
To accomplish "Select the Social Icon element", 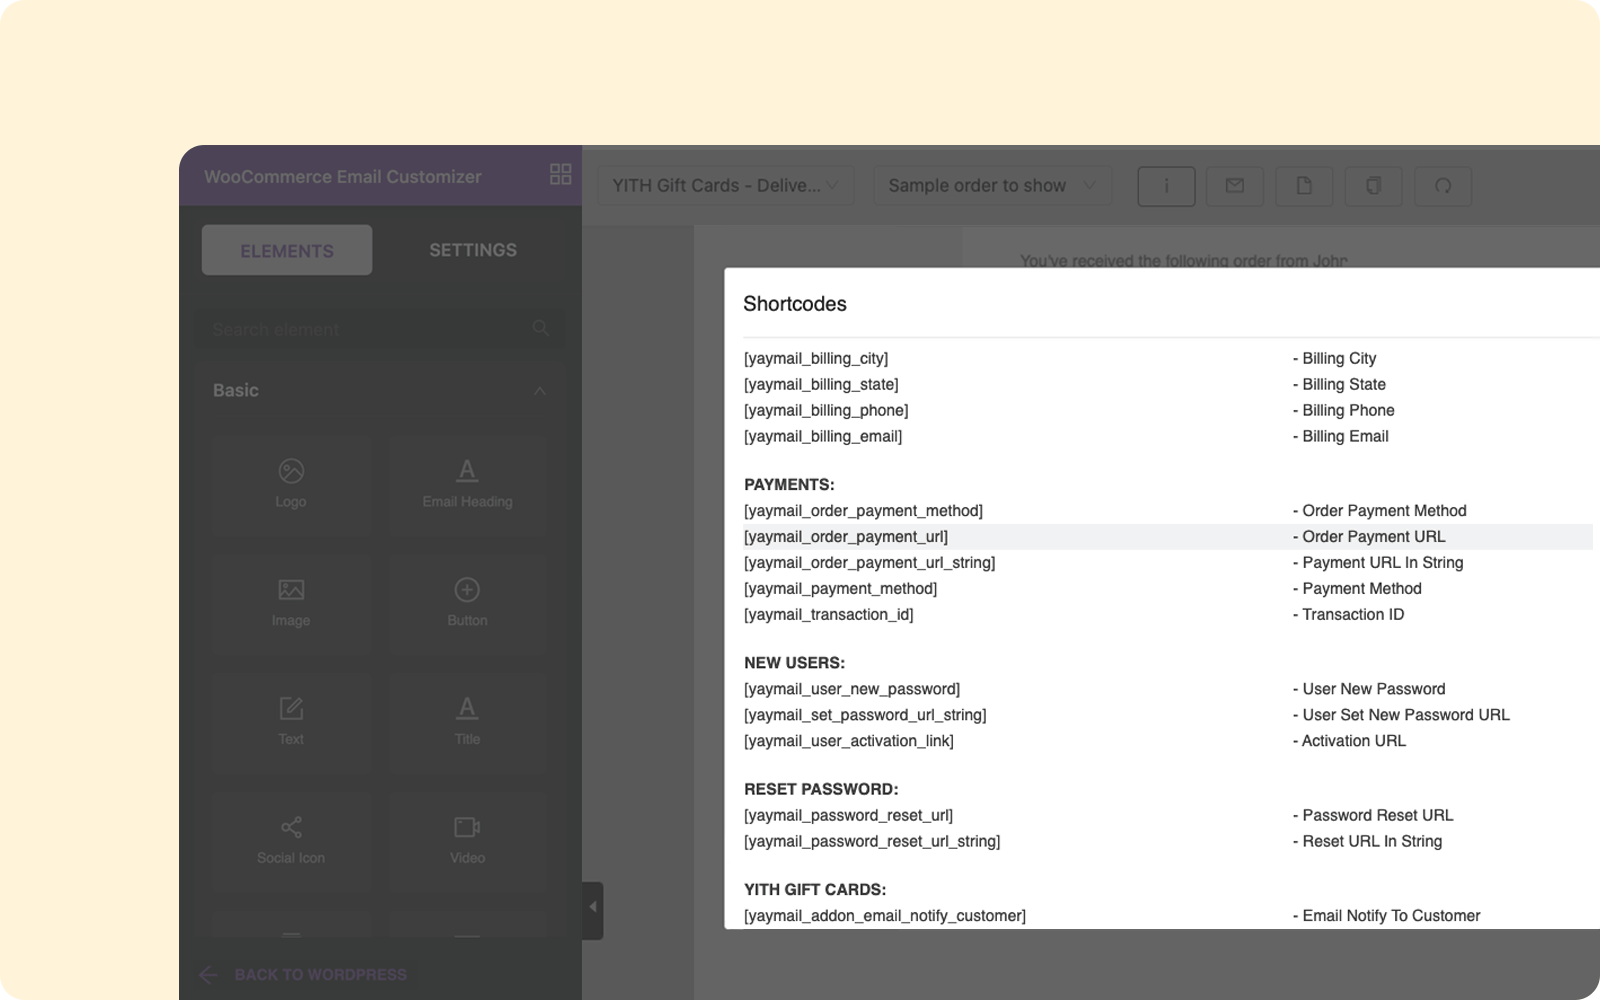I will point(291,842).
